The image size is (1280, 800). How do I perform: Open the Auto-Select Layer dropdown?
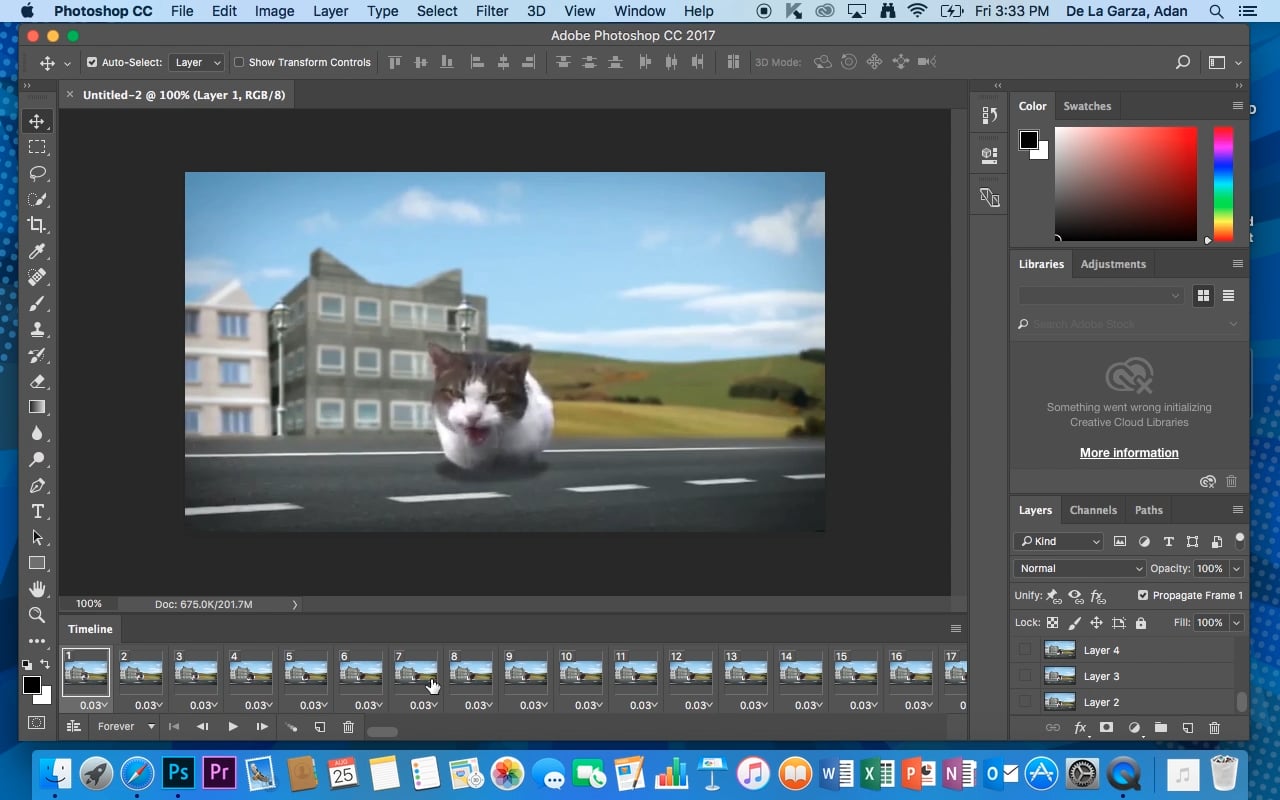pos(197,62)
